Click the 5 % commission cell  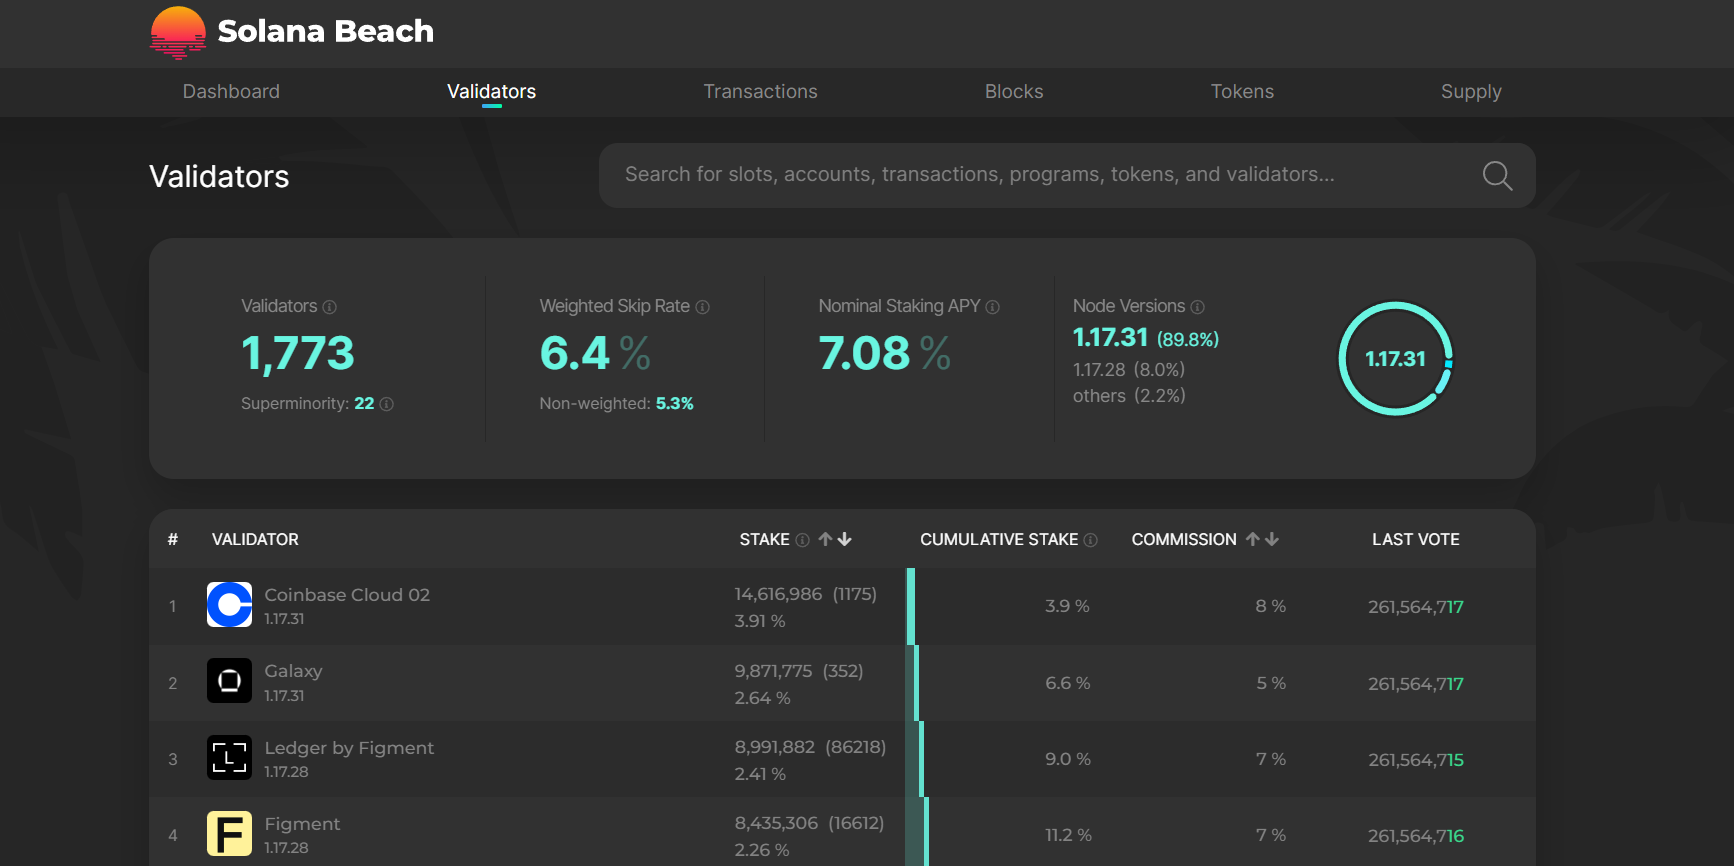pos(1271,683)
